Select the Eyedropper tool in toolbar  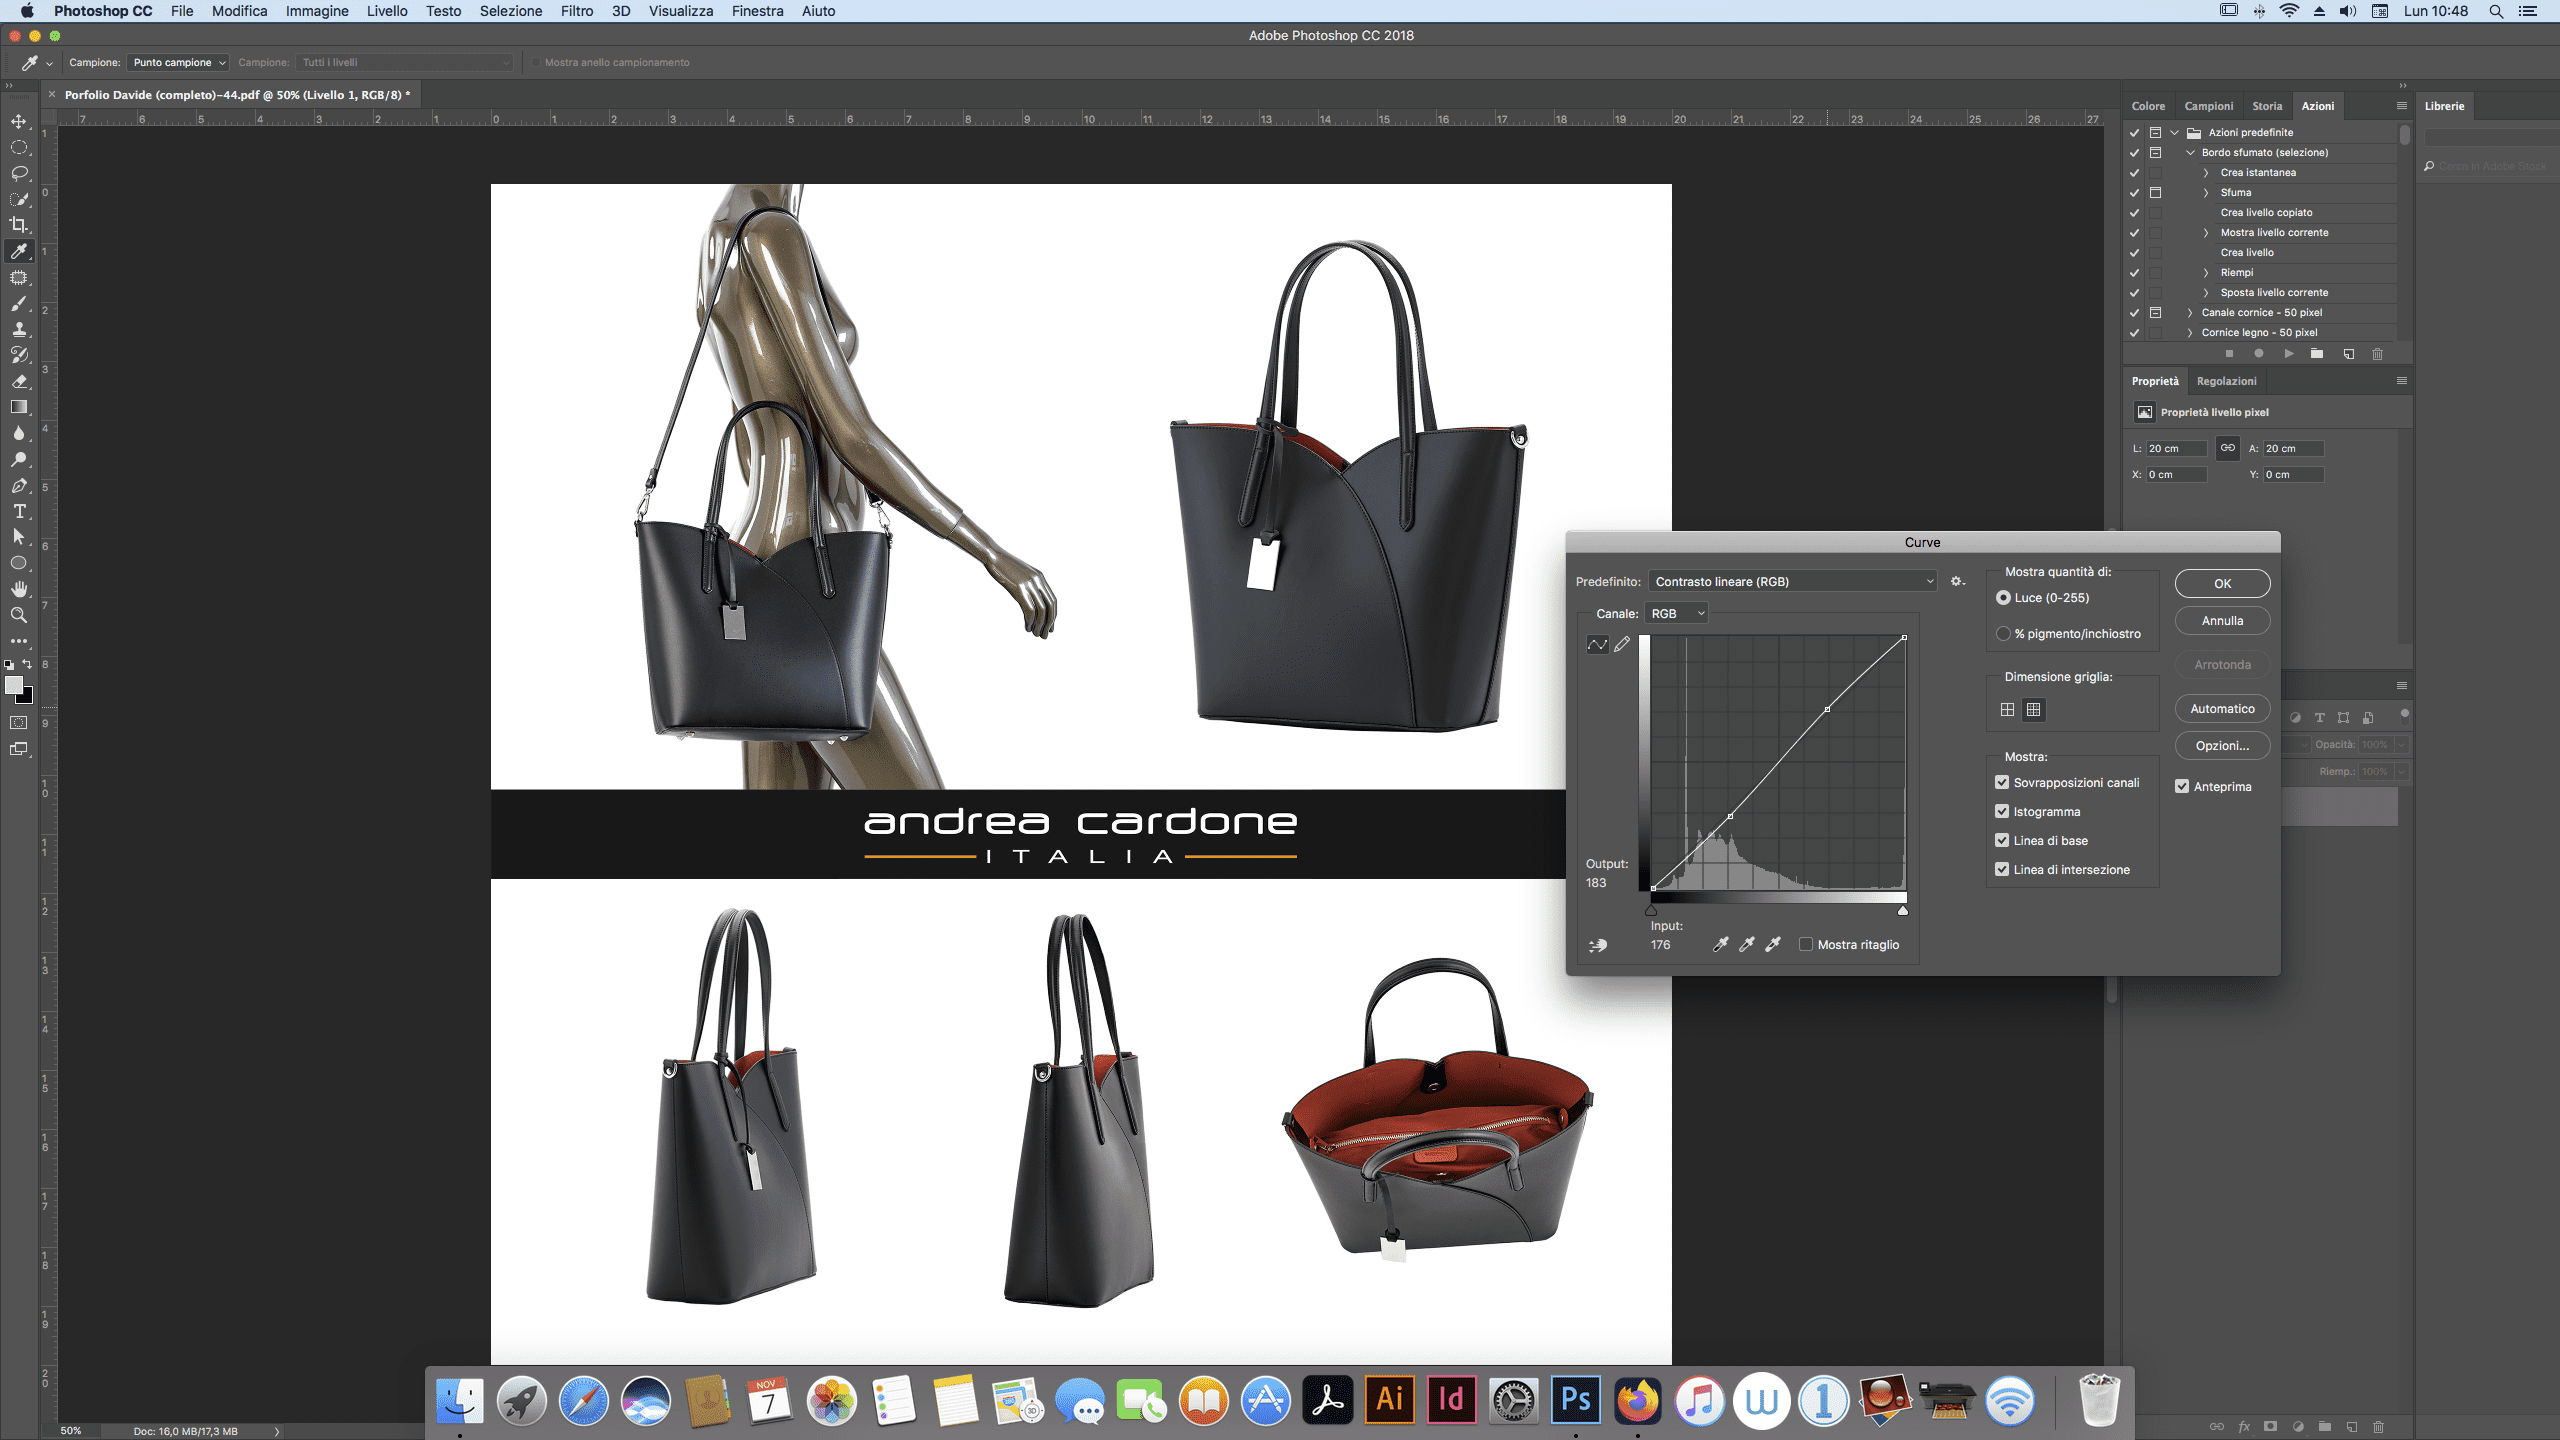click(x=19, y=251)
